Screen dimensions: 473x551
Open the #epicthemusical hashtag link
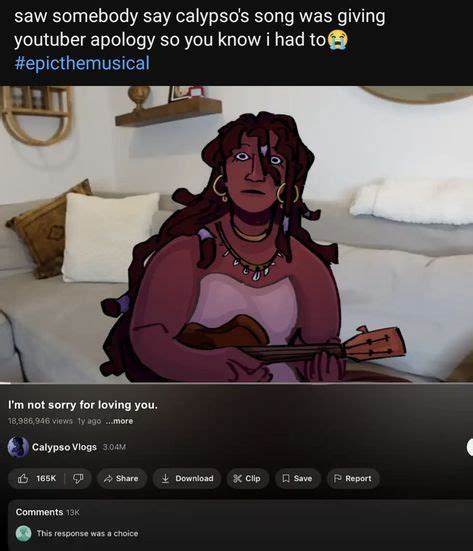click(x=82, y=63)
